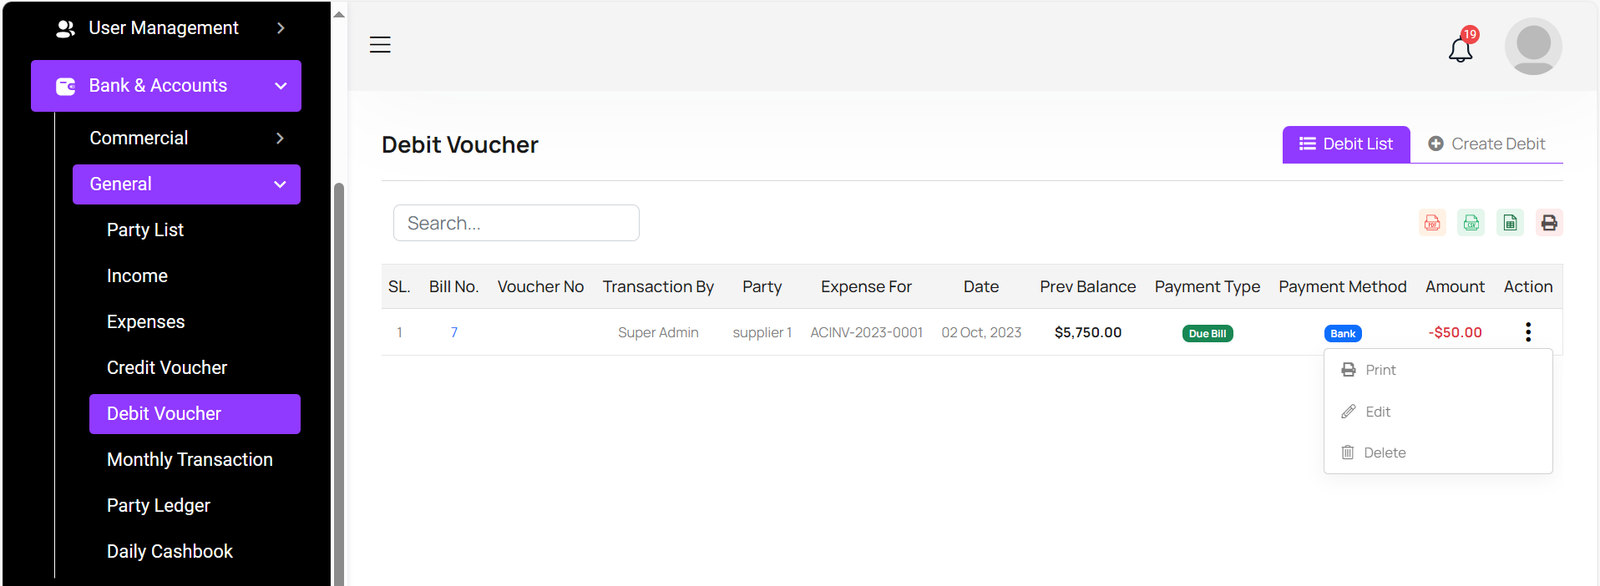
Task: Select Delete from the action menu
Action: (1384, 453)
